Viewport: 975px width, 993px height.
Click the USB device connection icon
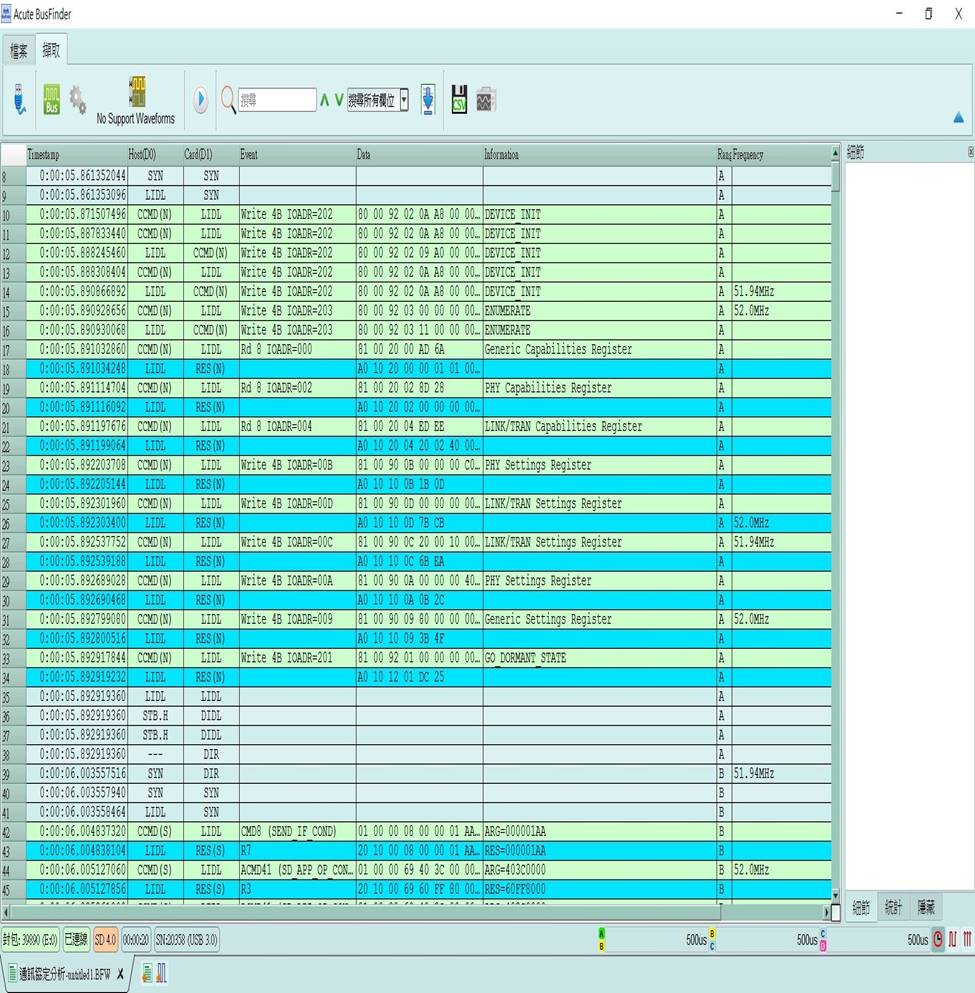(x=19, y=100)
